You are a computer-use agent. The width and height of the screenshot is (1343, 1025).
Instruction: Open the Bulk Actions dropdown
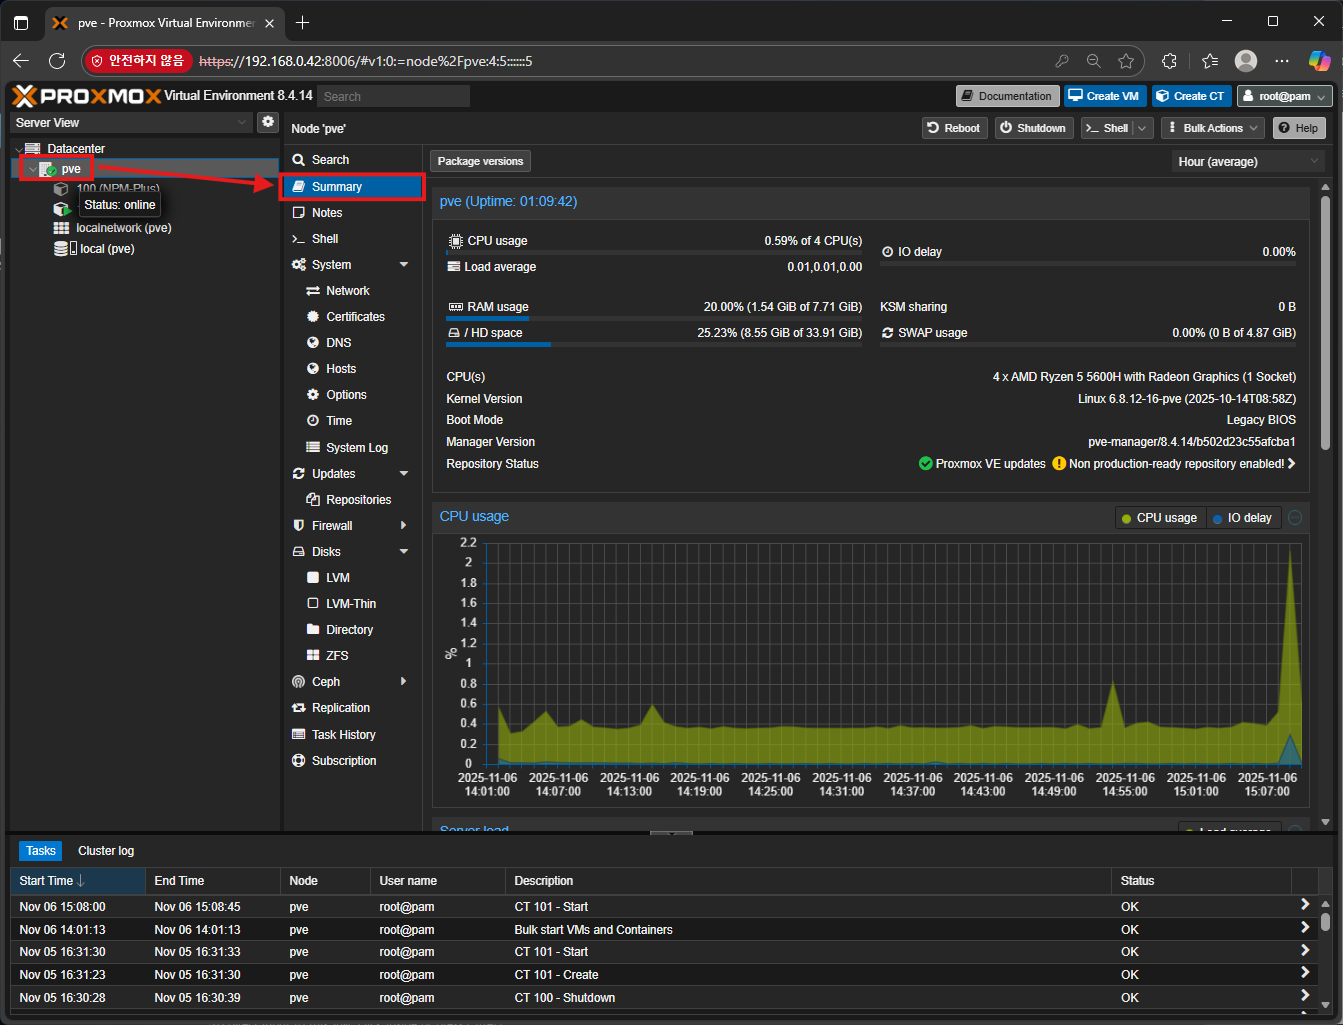coord(1214,128)
